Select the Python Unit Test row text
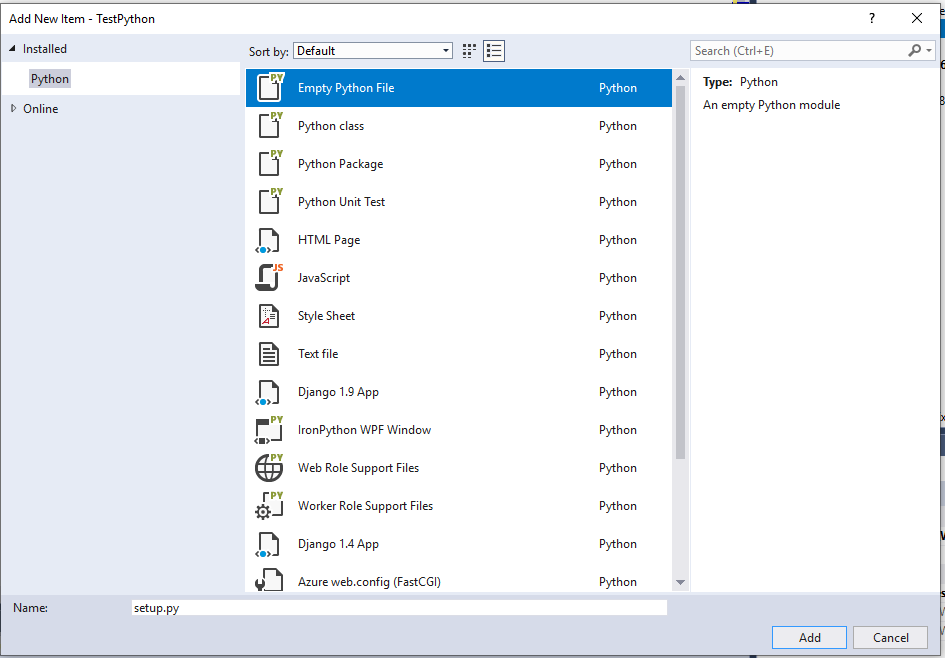Image resolution: width=945 pixels, height=658 pixels. coord(341,201)
